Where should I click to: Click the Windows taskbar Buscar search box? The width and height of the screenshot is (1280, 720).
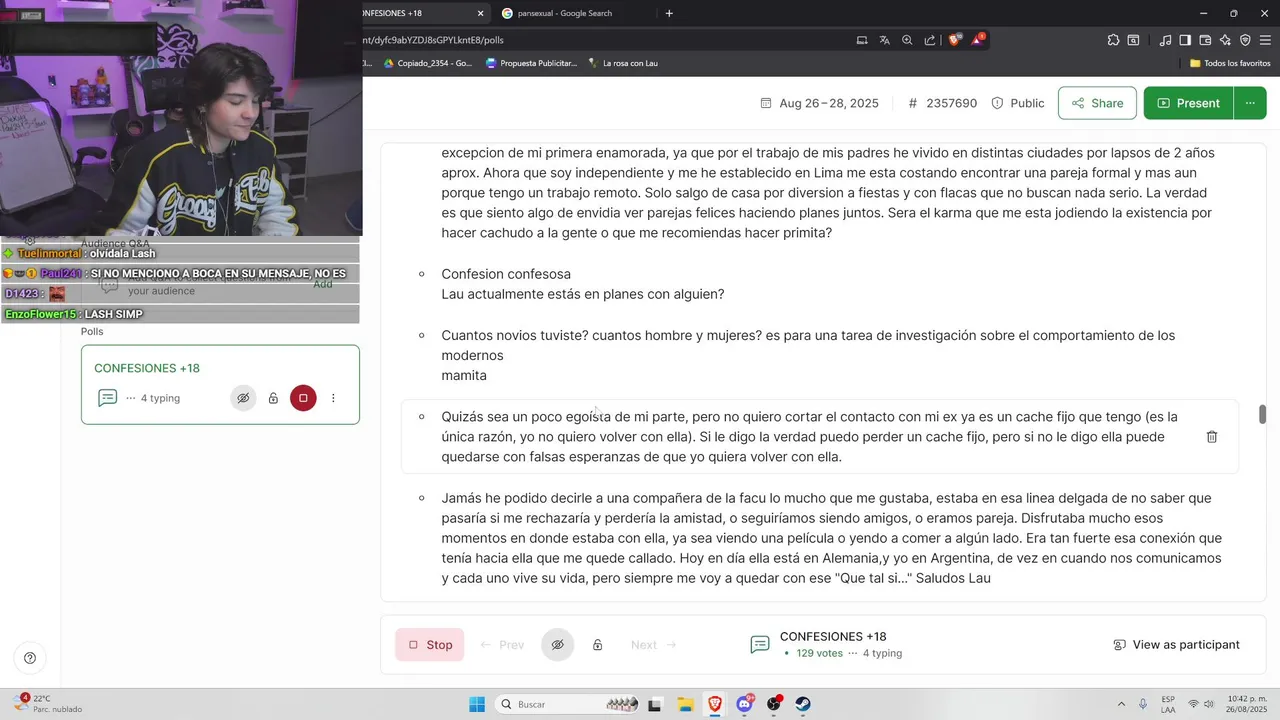[568, 704]
